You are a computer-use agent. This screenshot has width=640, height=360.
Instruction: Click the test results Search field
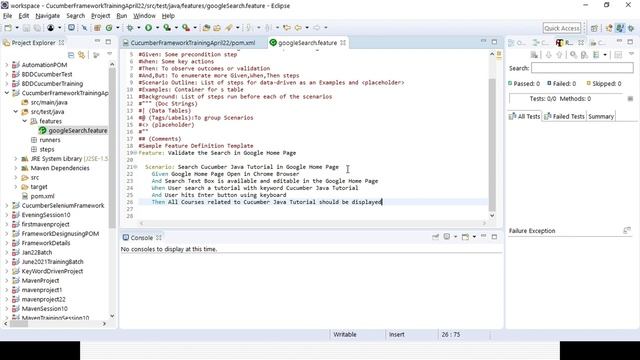pos(582,68)
